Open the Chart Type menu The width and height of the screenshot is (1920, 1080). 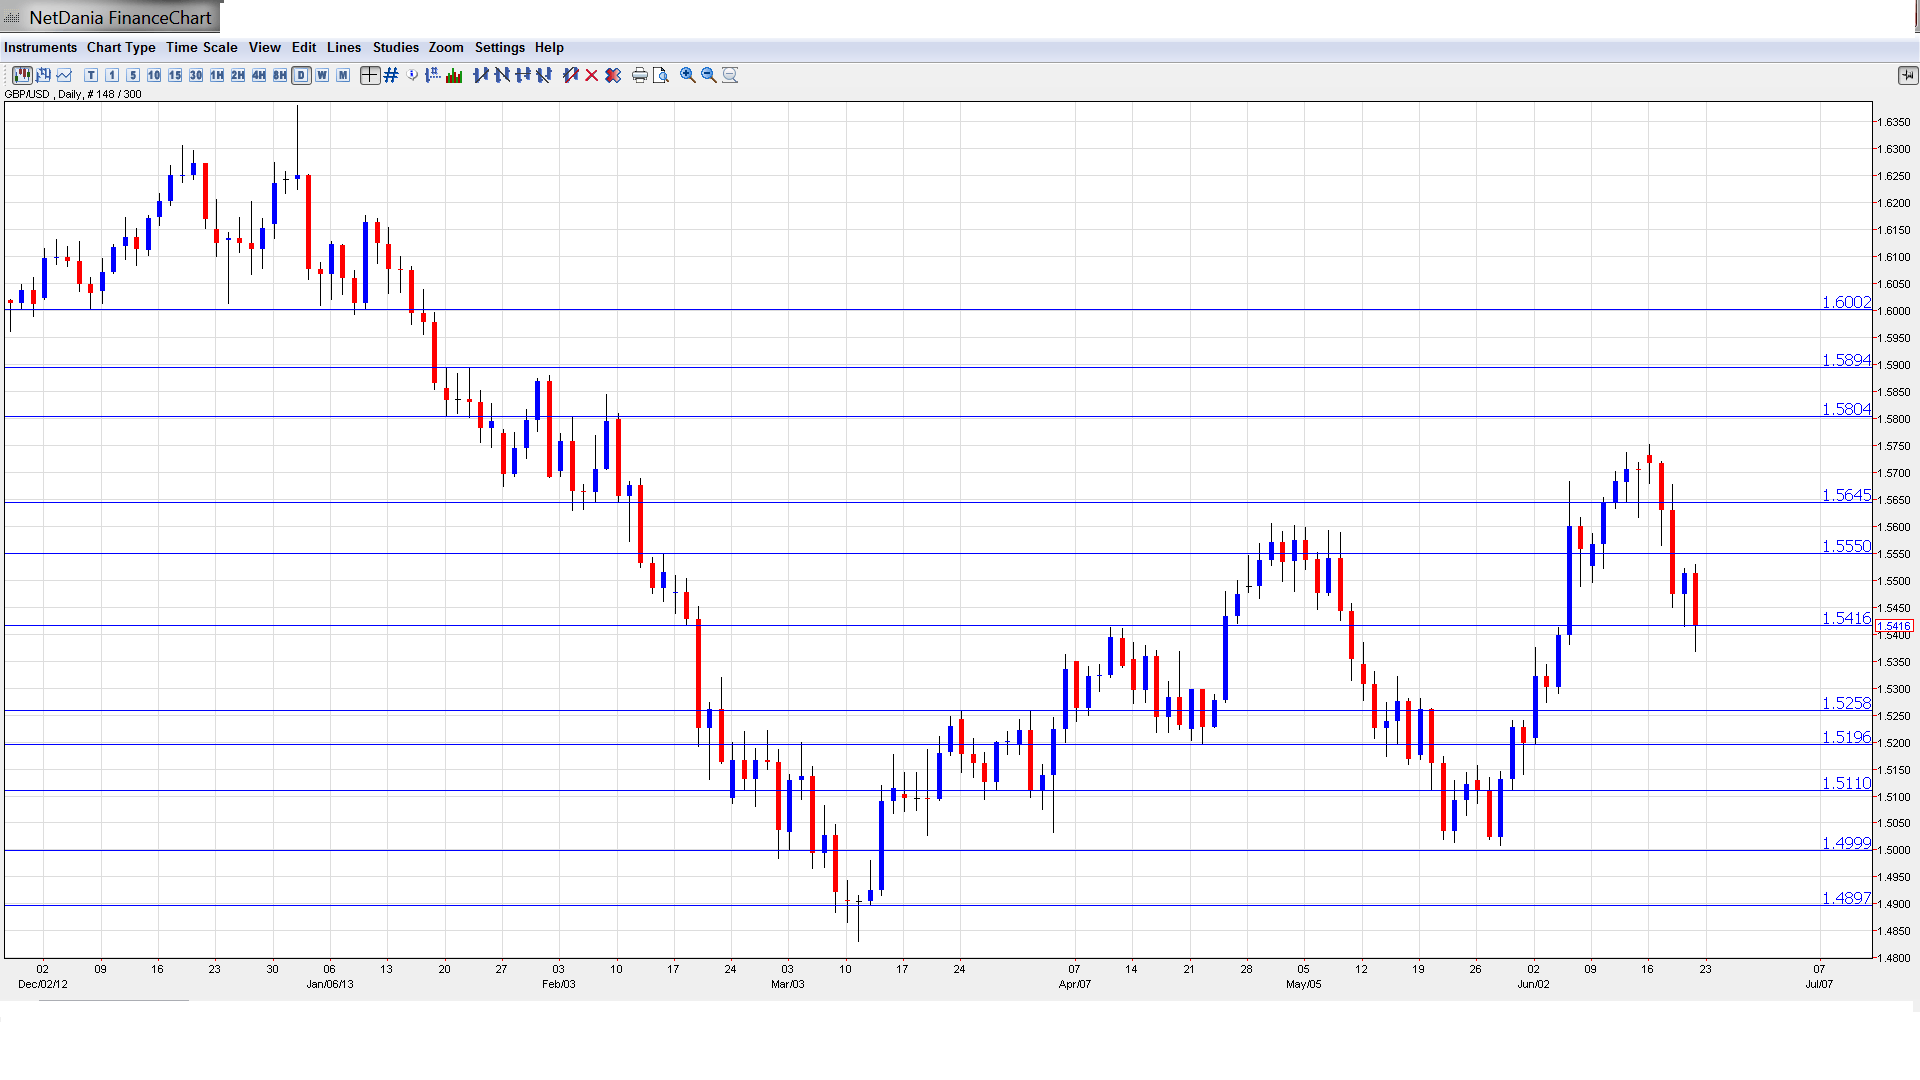coord(121,47)
